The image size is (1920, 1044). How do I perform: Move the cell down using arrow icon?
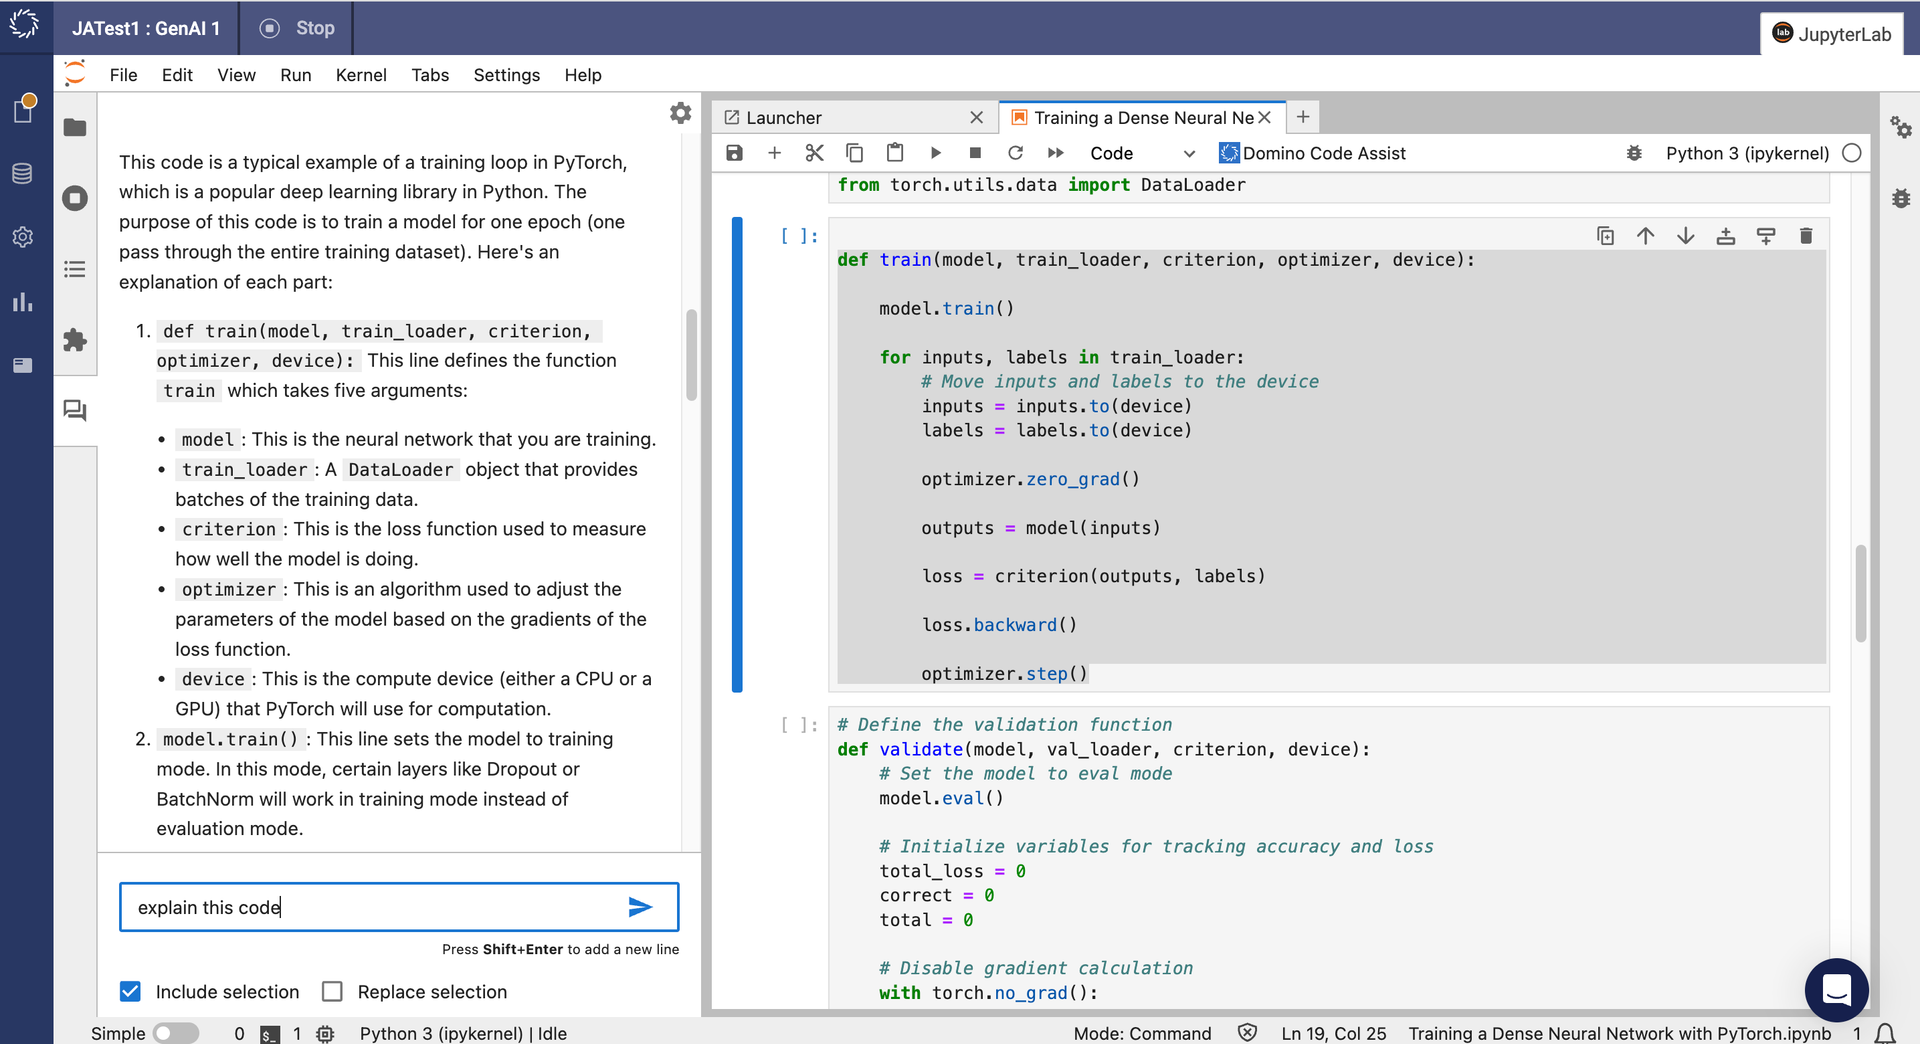(x=1685, y=236)
